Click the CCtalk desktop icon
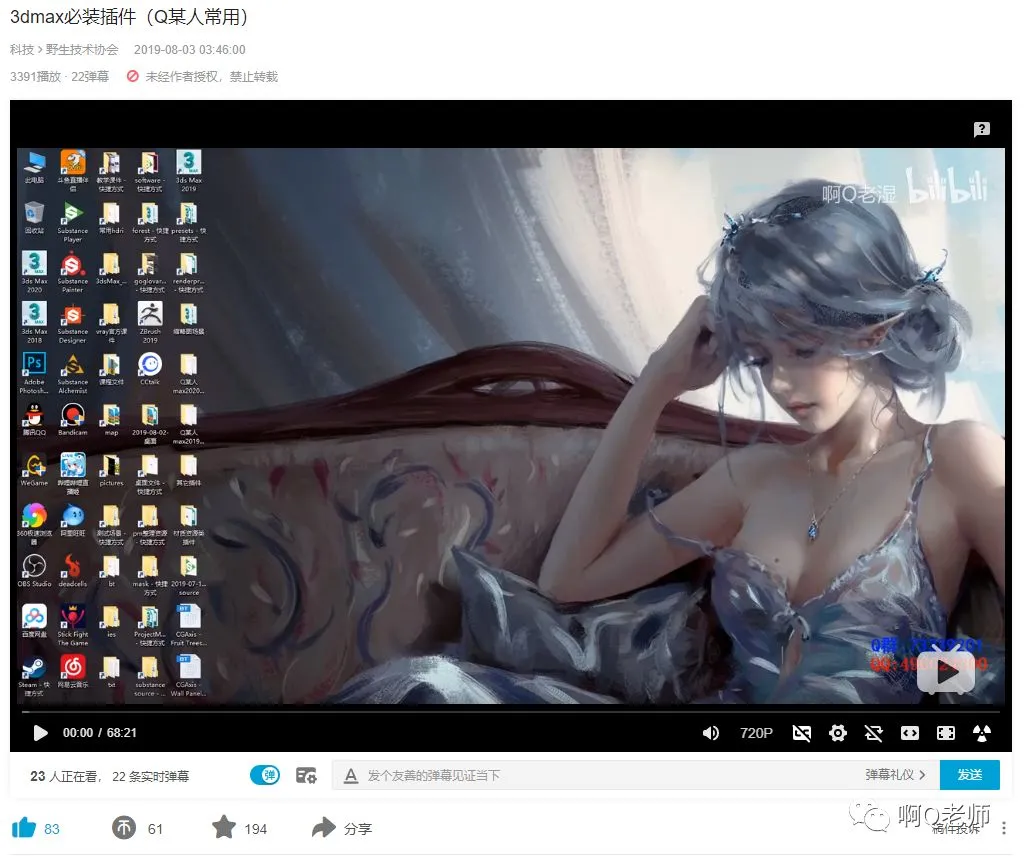Screen dimensions: 1024x862 coord(150,368)
